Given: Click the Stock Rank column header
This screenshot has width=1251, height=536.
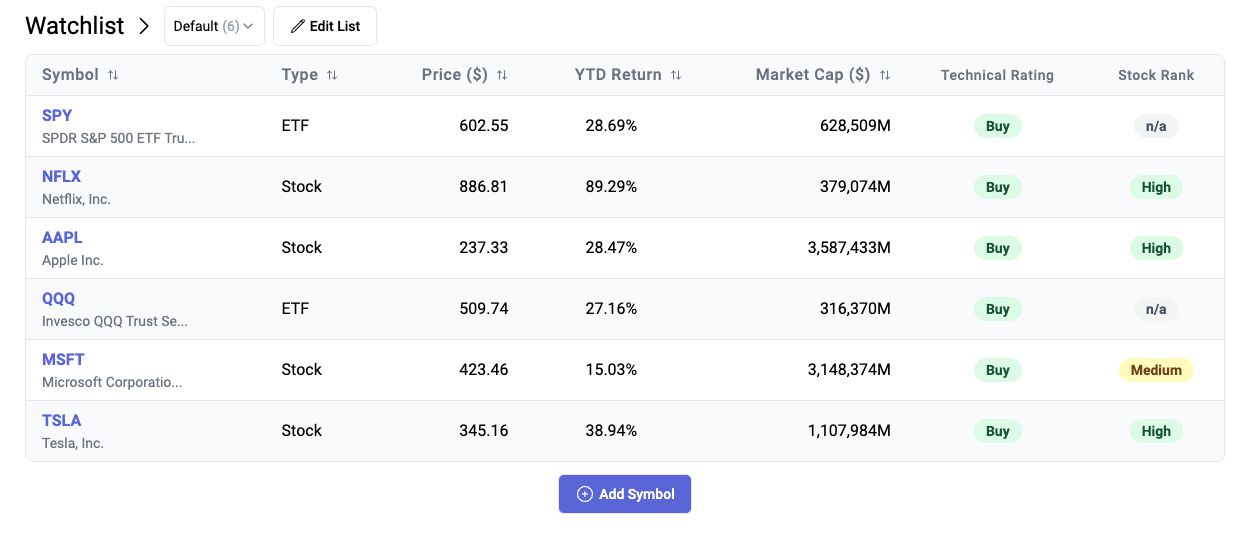Looking at the screenshot, I should [x=1156, y=75].
